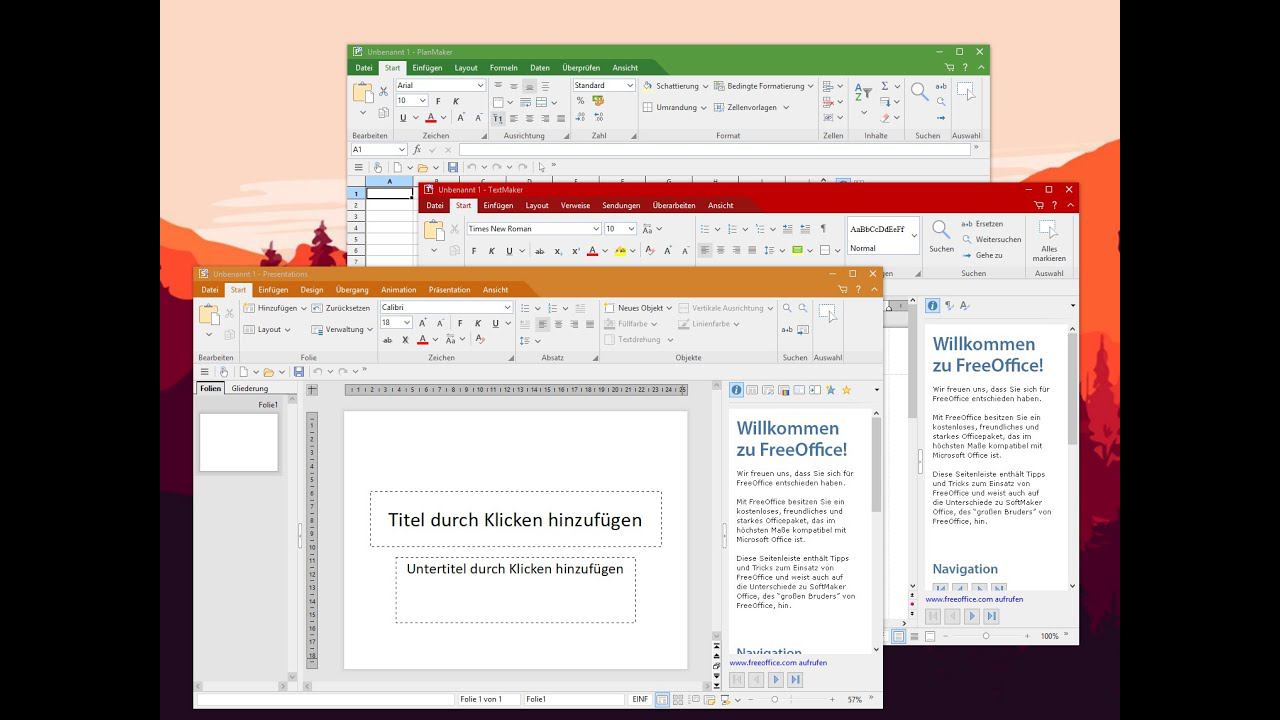
Task: Click pilcrow formatting marks icon in TextMaker
Action: (x=823, y=229)
